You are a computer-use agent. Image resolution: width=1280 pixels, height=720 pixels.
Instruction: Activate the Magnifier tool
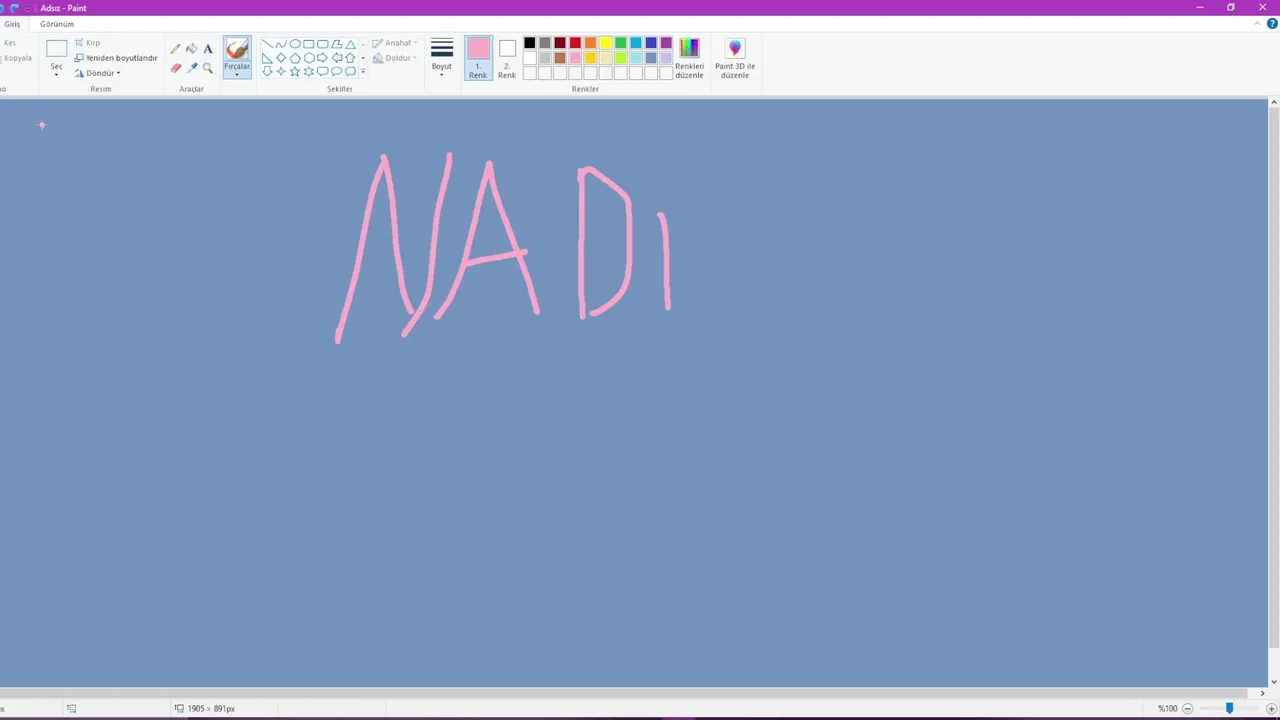pyautogui.click(x=208, y=68)
